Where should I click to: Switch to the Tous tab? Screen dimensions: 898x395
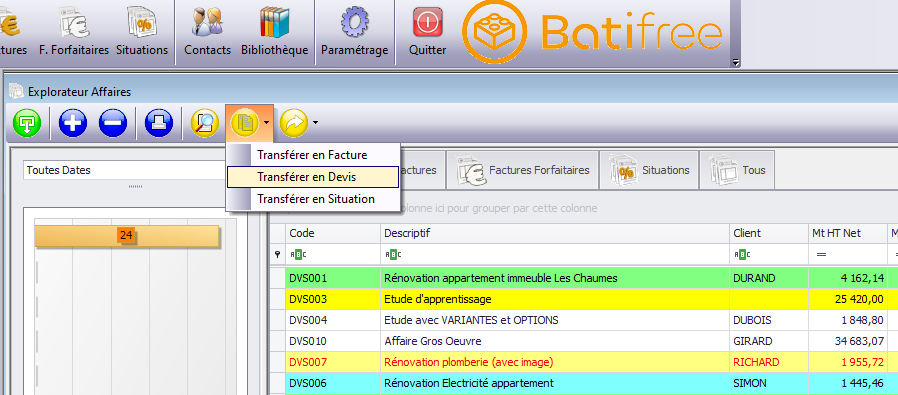coord(738,170)
